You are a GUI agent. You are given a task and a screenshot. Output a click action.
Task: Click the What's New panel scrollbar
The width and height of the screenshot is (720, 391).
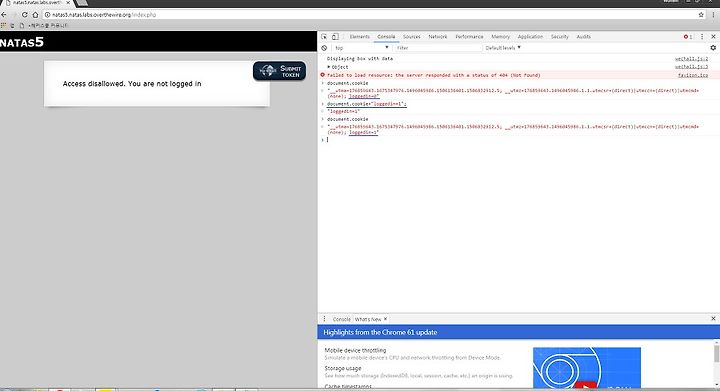point(716,353)
